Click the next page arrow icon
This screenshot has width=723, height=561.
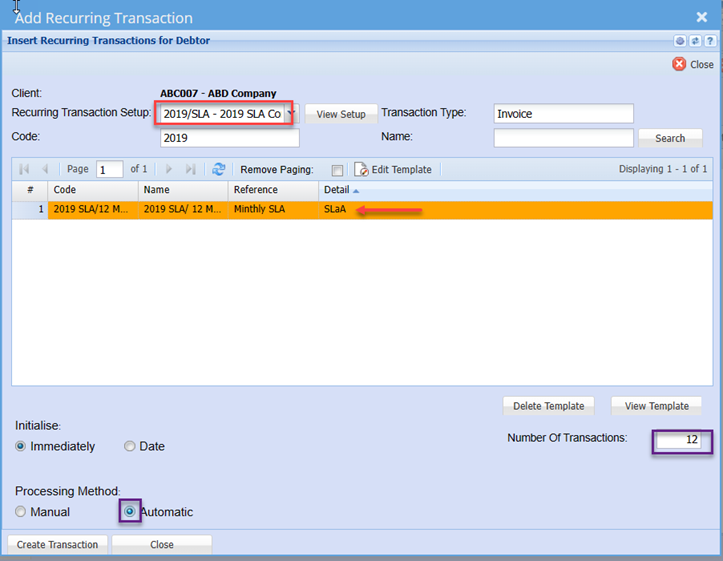[169, 170]
